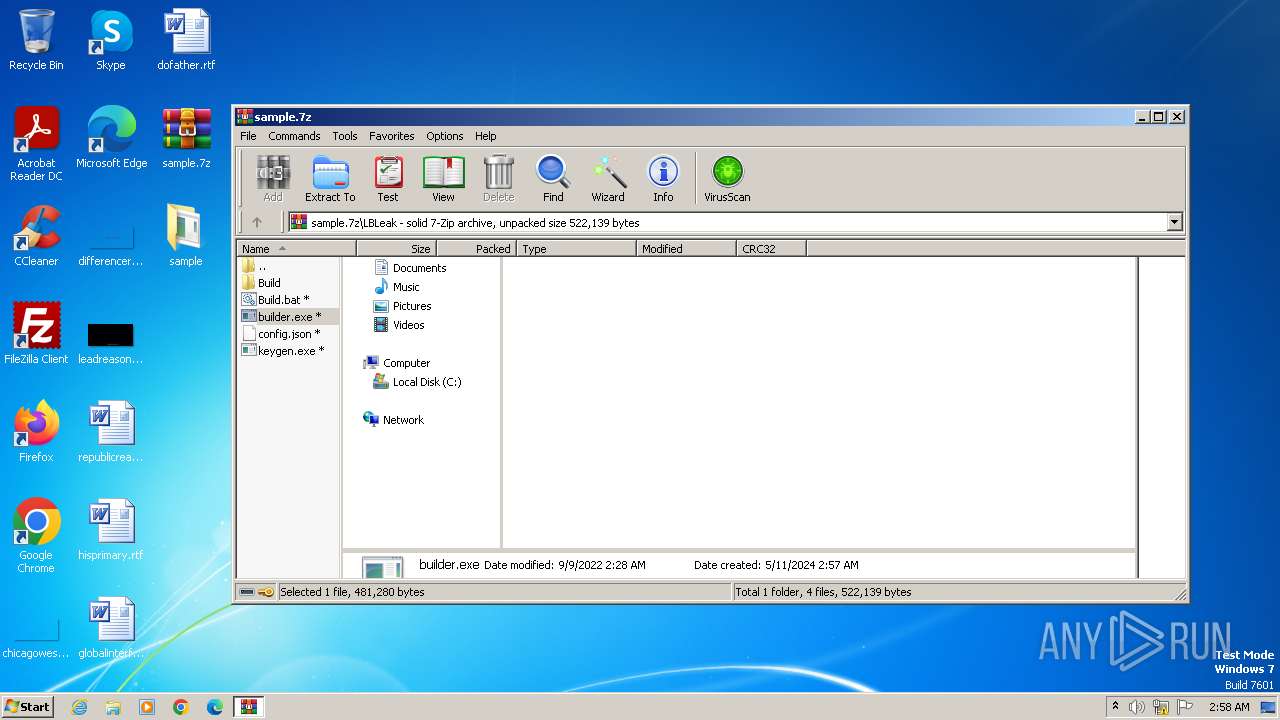Click the key password icon in status bar
This screenshot has height=720, width=1280.
265,592
